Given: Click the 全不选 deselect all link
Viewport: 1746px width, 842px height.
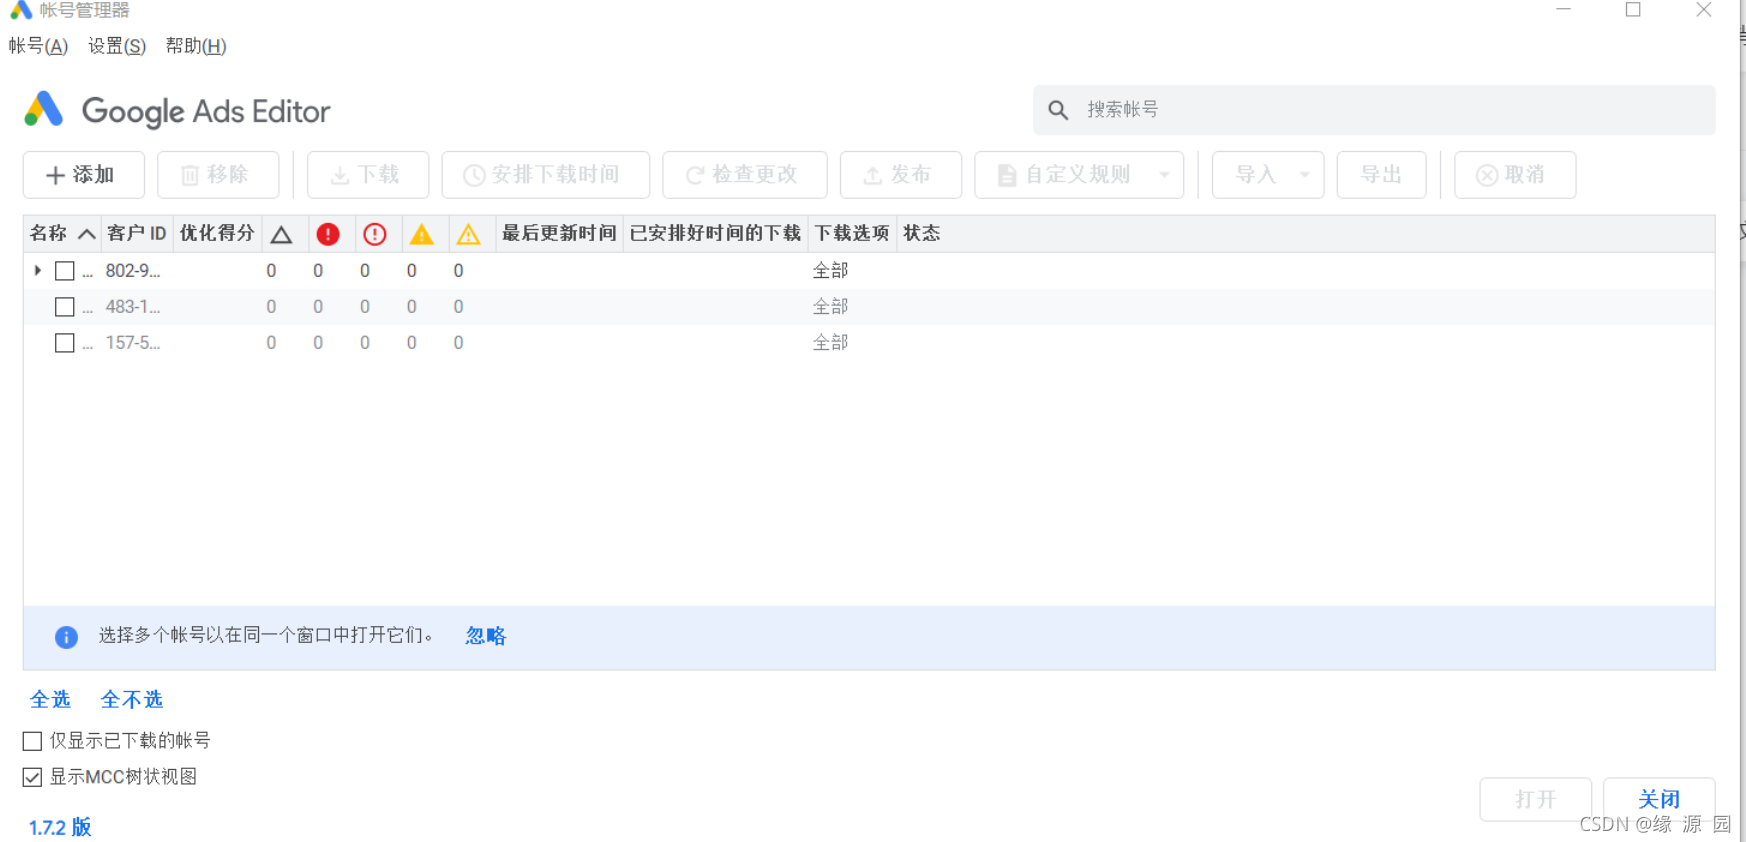Looking at the screenshot, I should (x=132, y=699).
